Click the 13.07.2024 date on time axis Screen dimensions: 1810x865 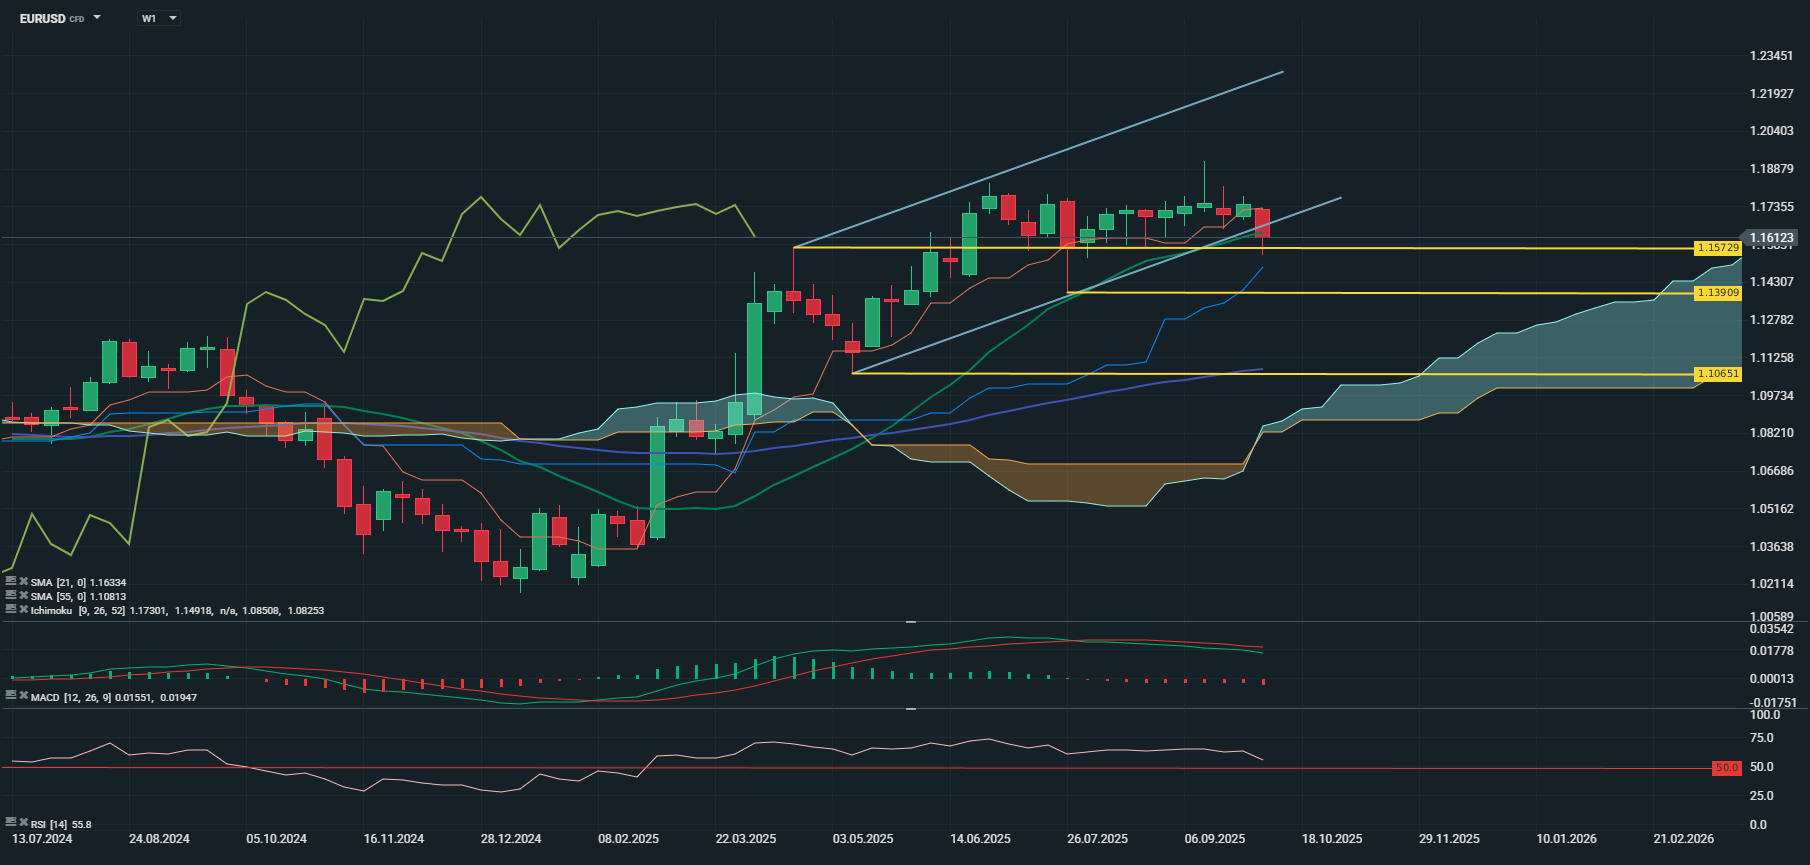[42, 839]
